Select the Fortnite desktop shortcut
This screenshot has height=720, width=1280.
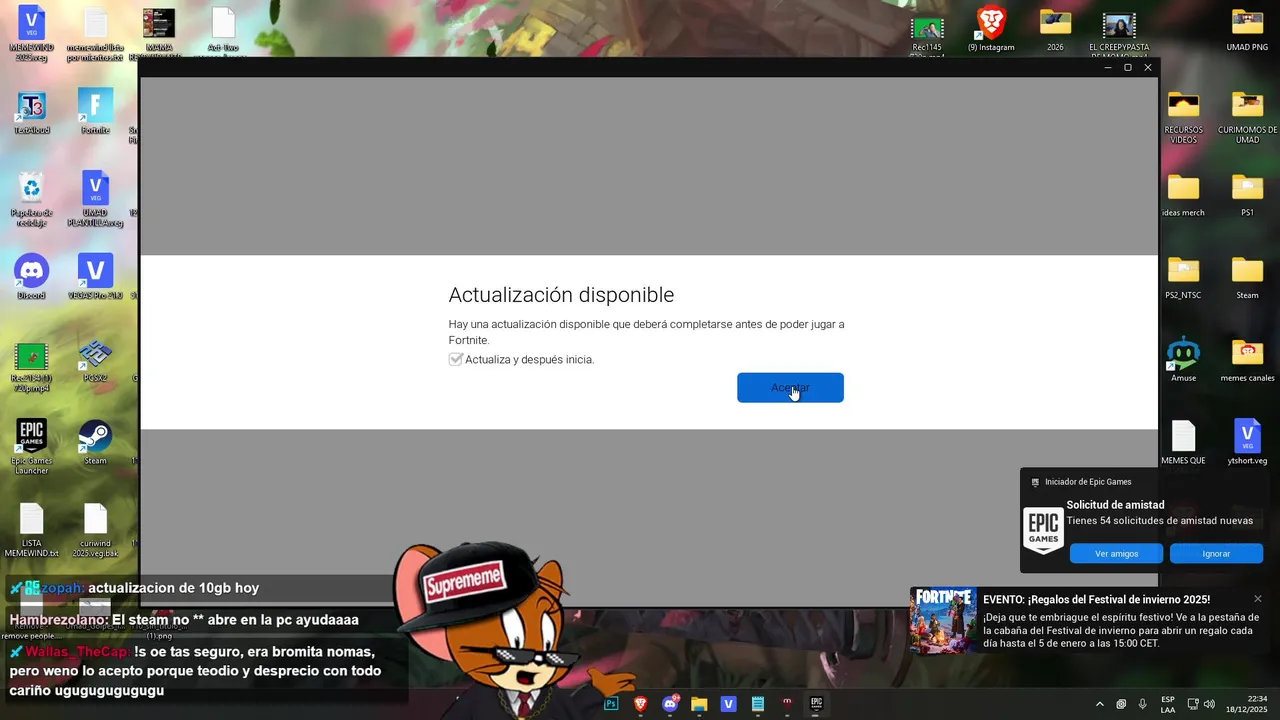coord(95,112)
